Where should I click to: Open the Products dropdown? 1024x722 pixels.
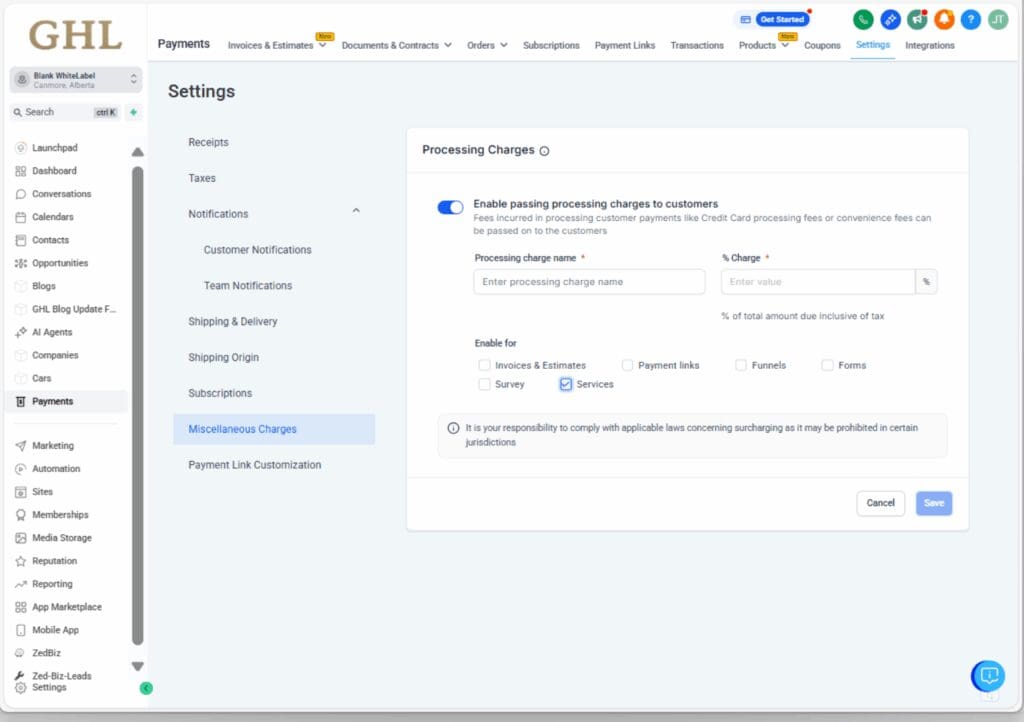(x=760, y=45)
